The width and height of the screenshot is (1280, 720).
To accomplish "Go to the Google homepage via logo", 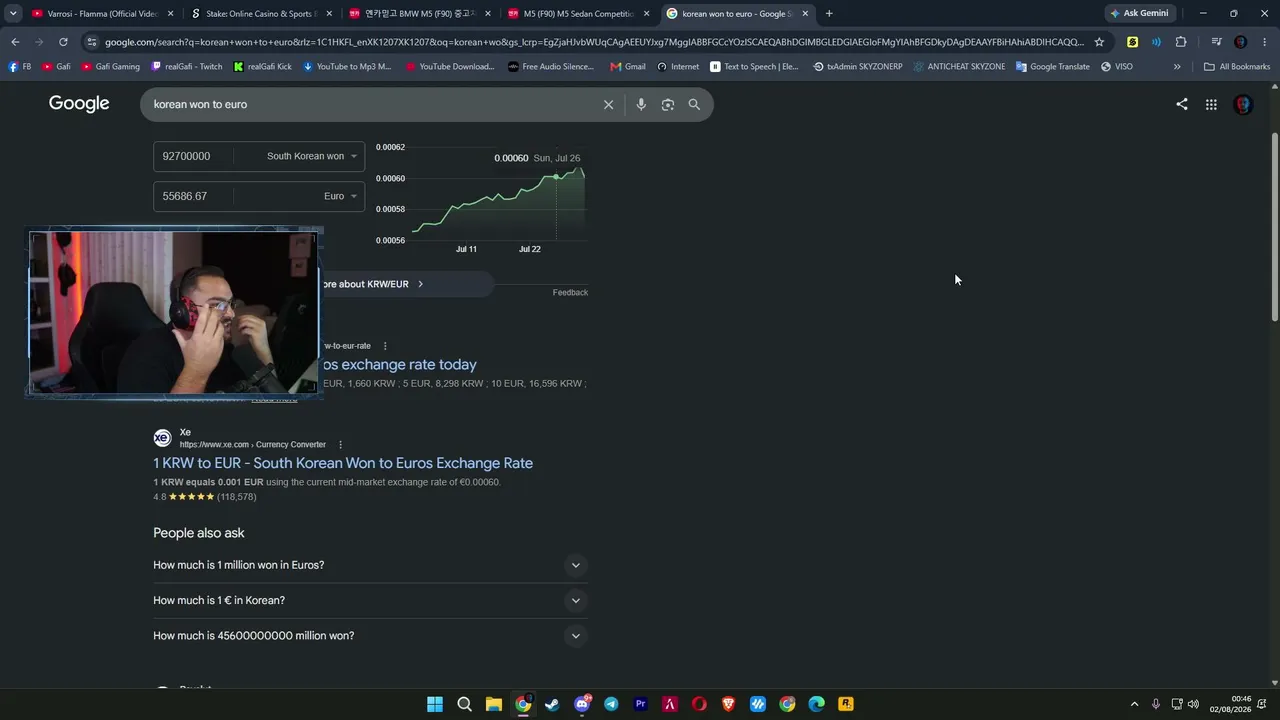I will point(79,104).
